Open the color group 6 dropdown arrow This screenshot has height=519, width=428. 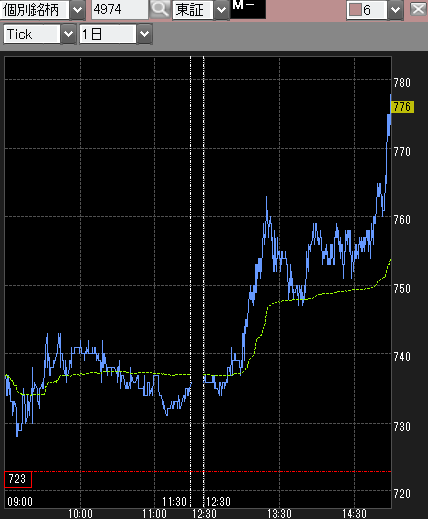395,10
